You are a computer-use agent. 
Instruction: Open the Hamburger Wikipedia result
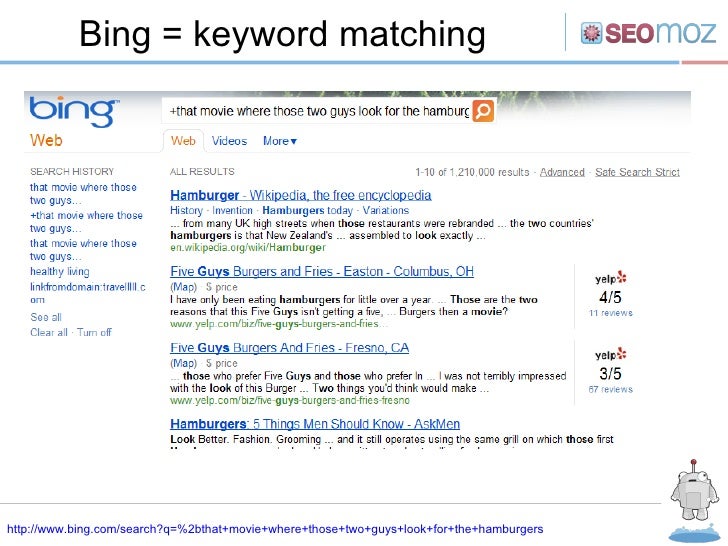tap(300, 196)
